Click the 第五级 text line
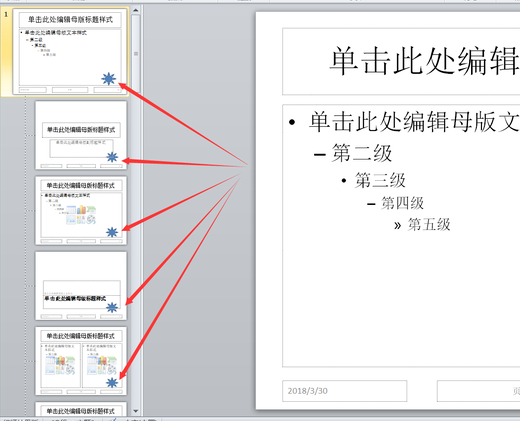Screen dimensions: 520x421 [x=429, y=224]
